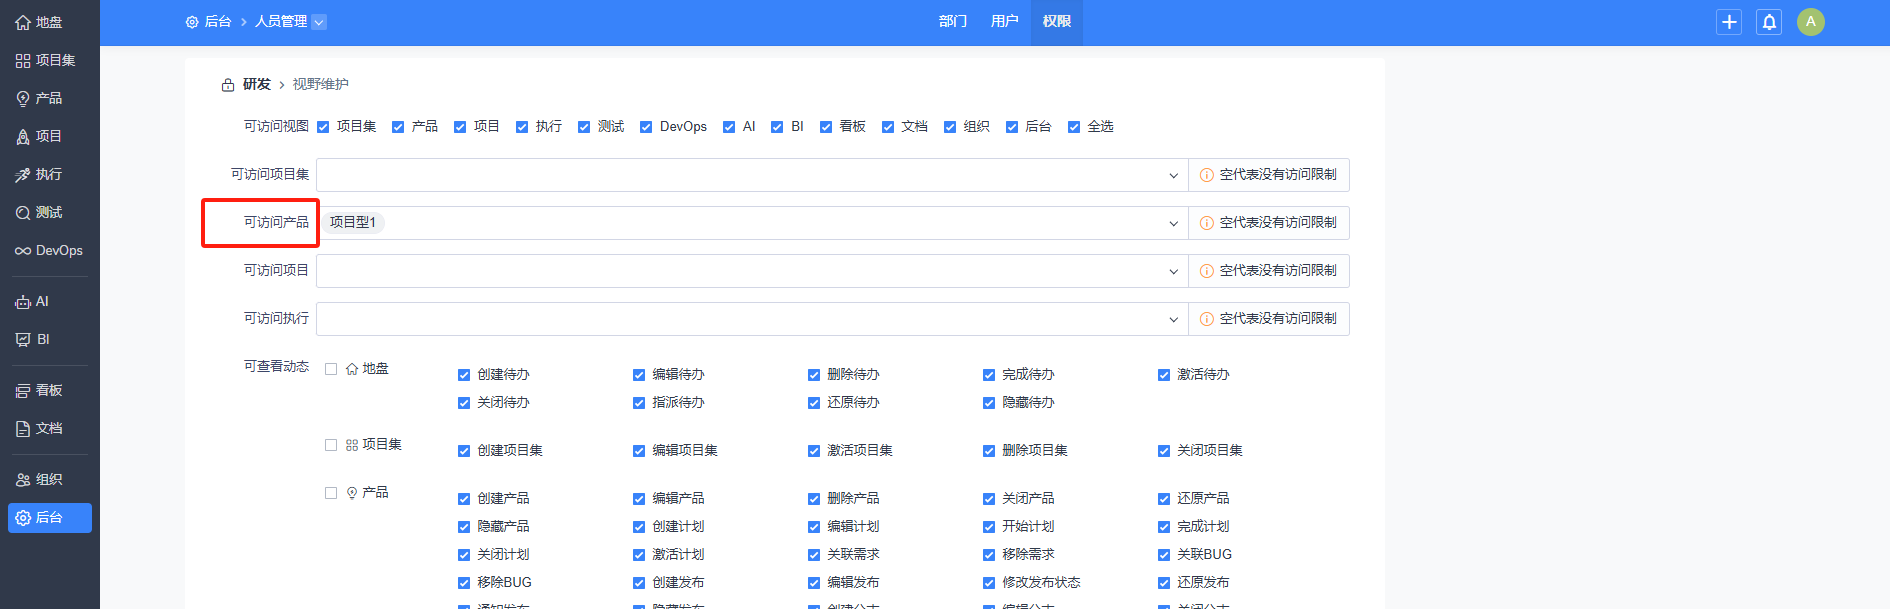
Task: Switch to the 权限 tab
Action: [1057, 22]
